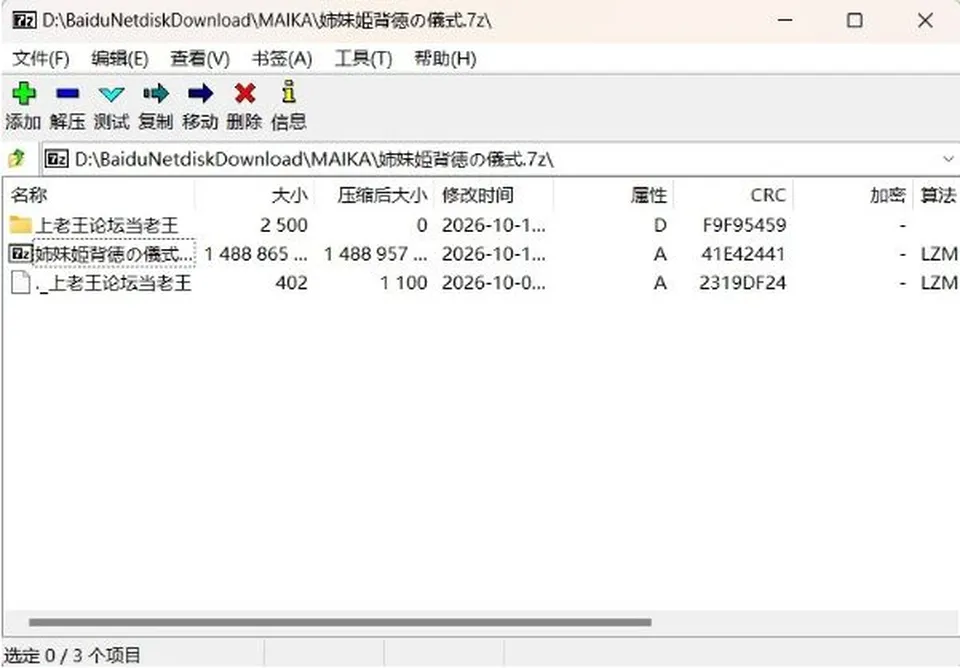The height and width of the screenshot is (668, 960).
Task: Click the CRC value 41E42441
Action: (x=743, y=253)
